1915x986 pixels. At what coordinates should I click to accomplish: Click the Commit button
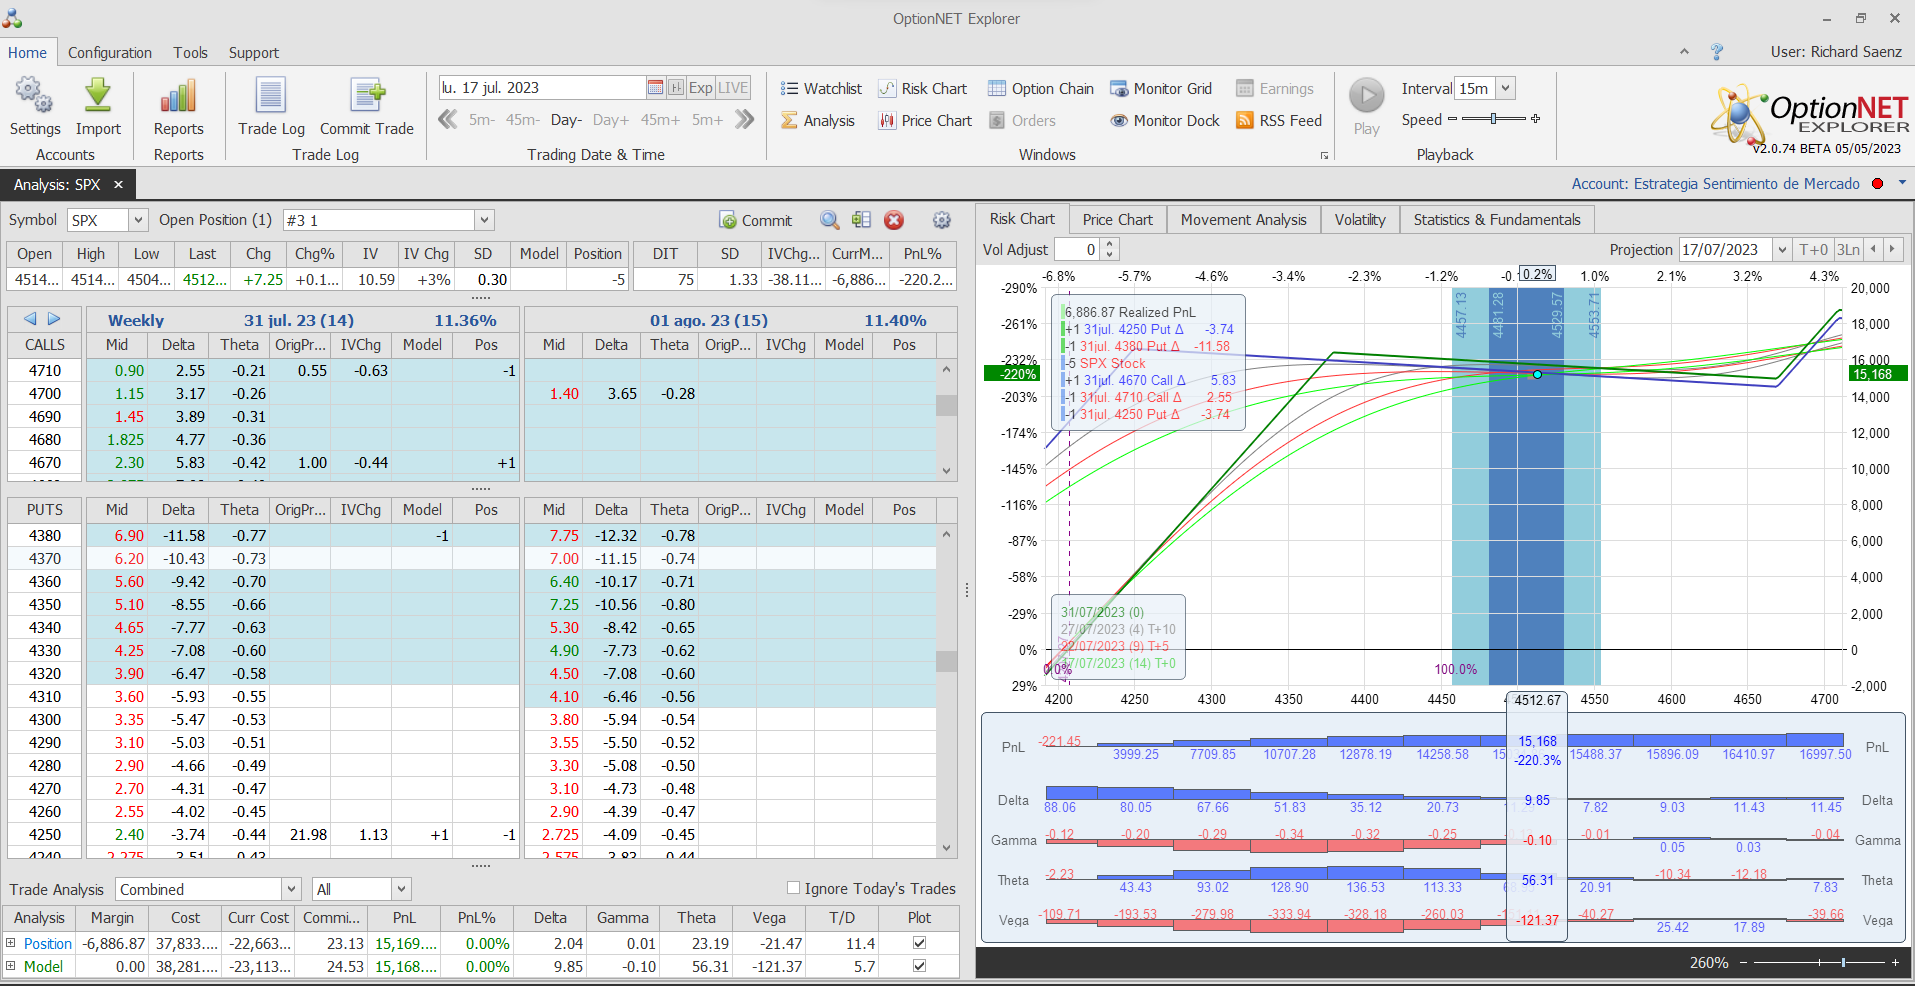[756, 220]
